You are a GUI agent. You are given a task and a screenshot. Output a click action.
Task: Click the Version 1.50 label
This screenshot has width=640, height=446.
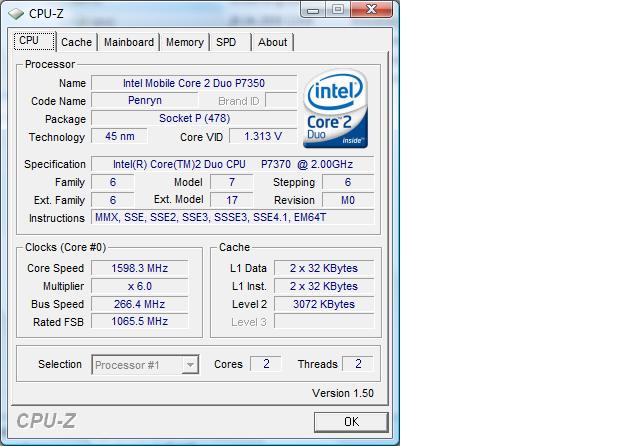343,393
